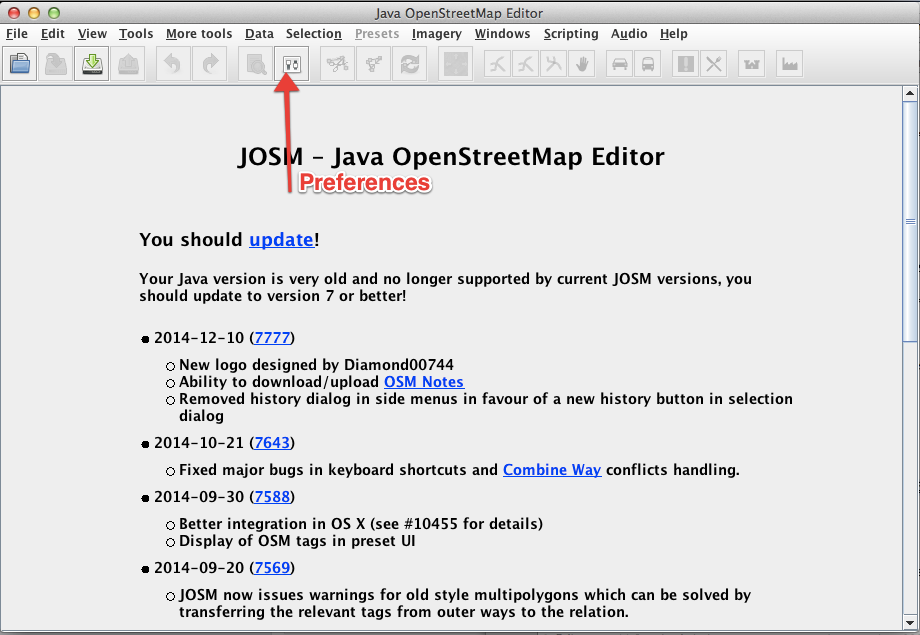The width and height of the screenshot is (920, 635).
Task: Click the exclamation mark preset icon
Action: click(x=685, y=63)
